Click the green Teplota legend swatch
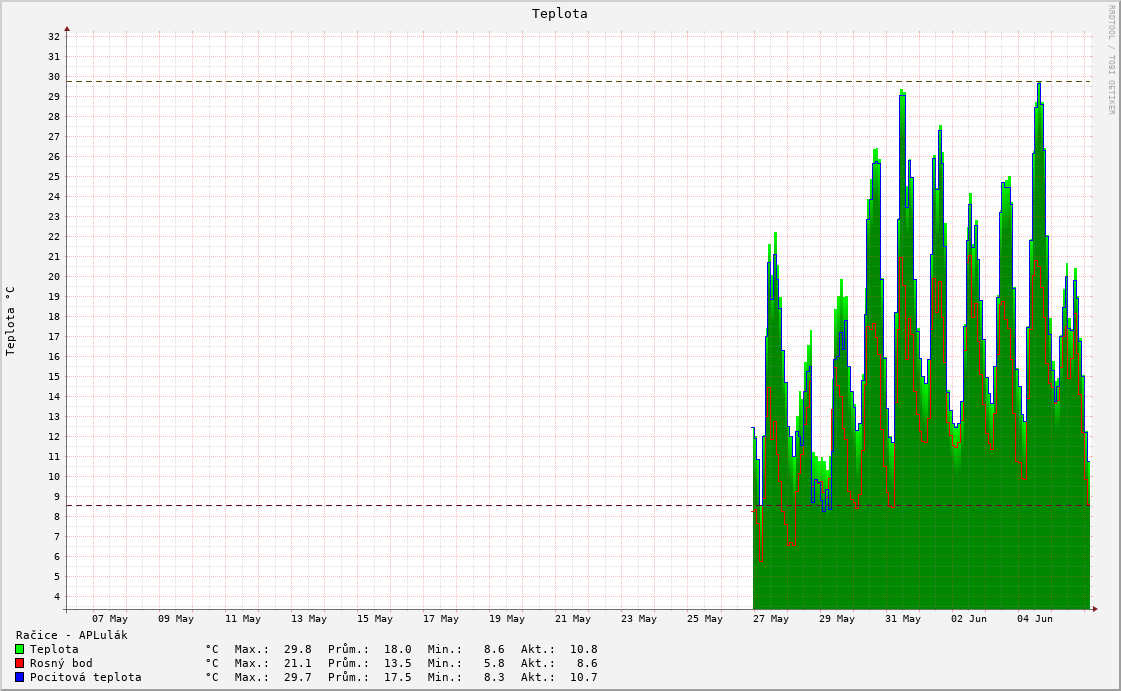This screenshot has height=691, width=1121. 20,650
